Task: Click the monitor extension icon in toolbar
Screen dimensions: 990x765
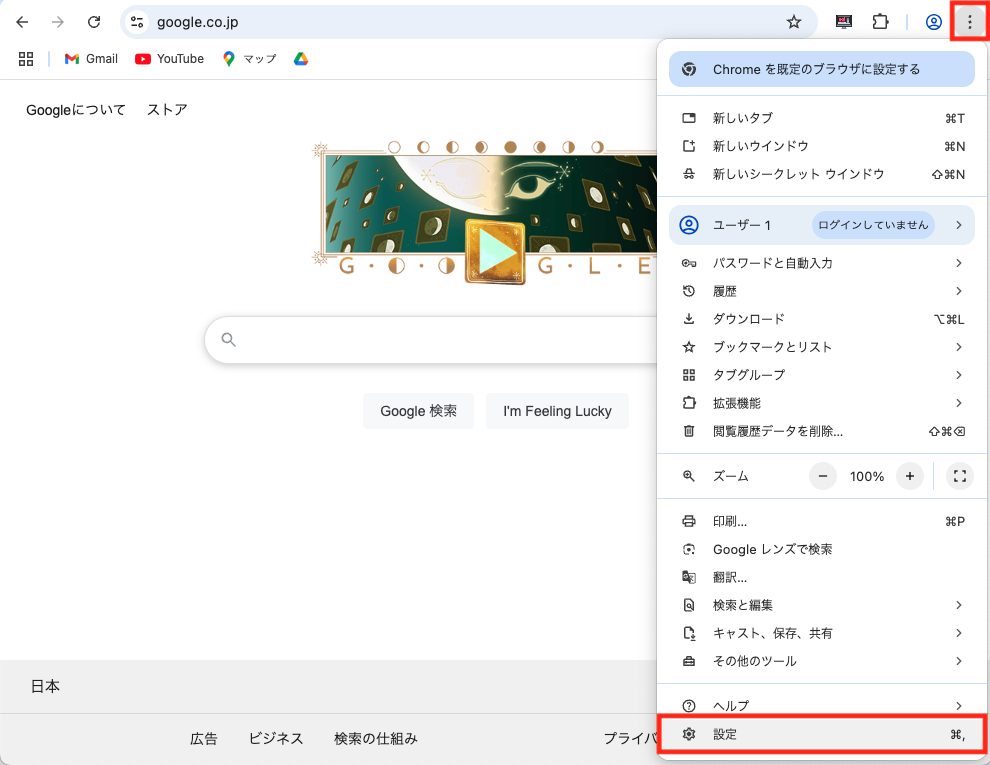Action: 844,22
